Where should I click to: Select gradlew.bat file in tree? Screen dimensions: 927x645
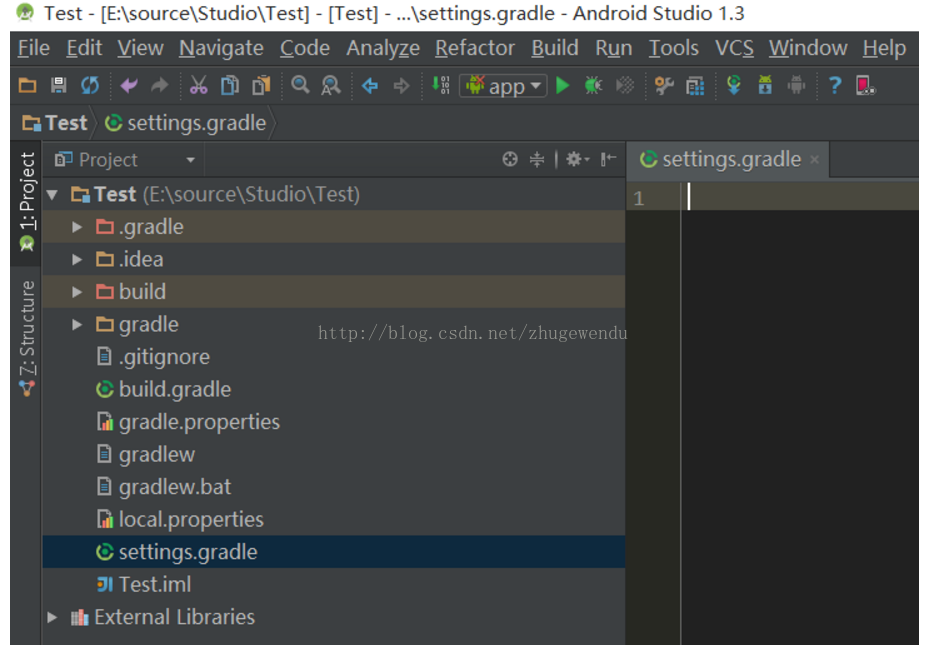[x=334, y=487]
